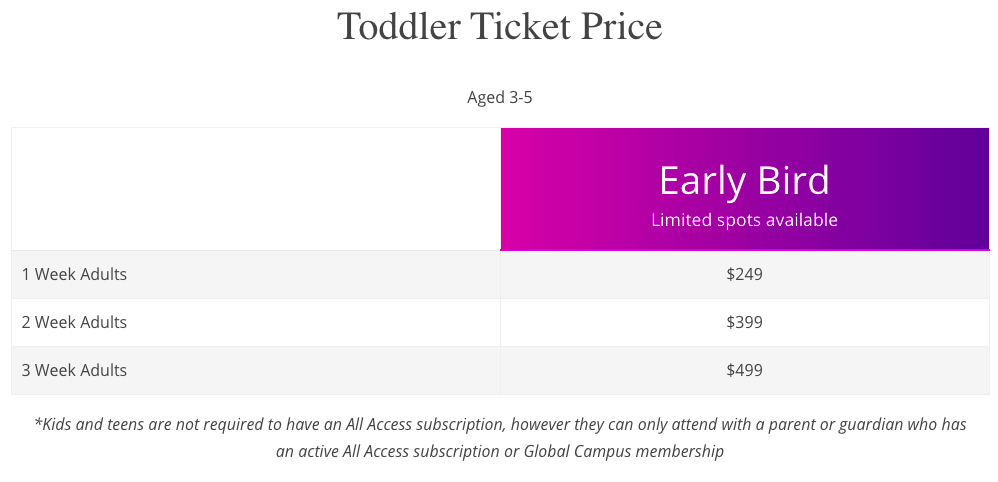Click the "Toddler Ticket Price" heading

point(499,27)
